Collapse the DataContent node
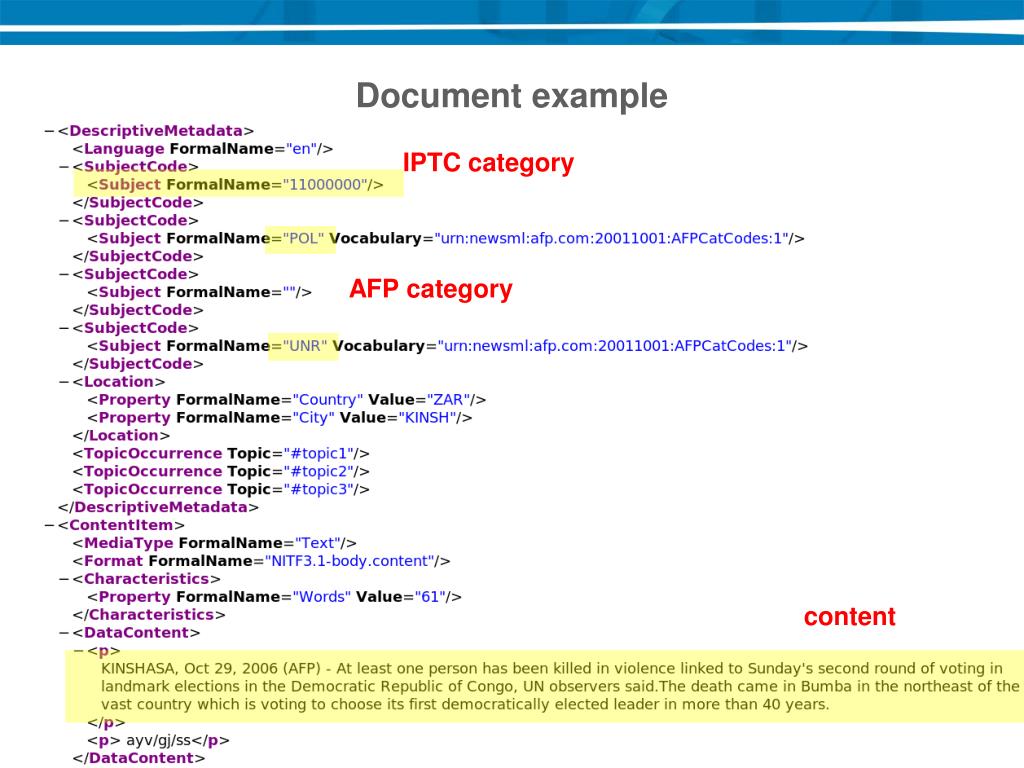This screenshot has width=1024, height=768. click(63, 633)
